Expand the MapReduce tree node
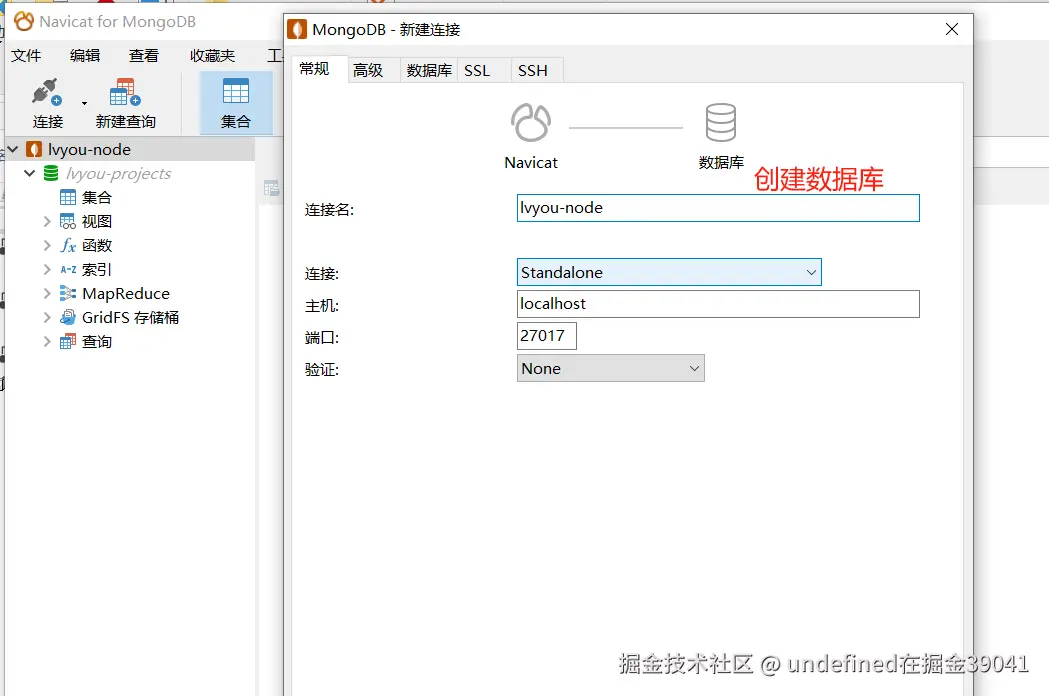 [47, 294]
